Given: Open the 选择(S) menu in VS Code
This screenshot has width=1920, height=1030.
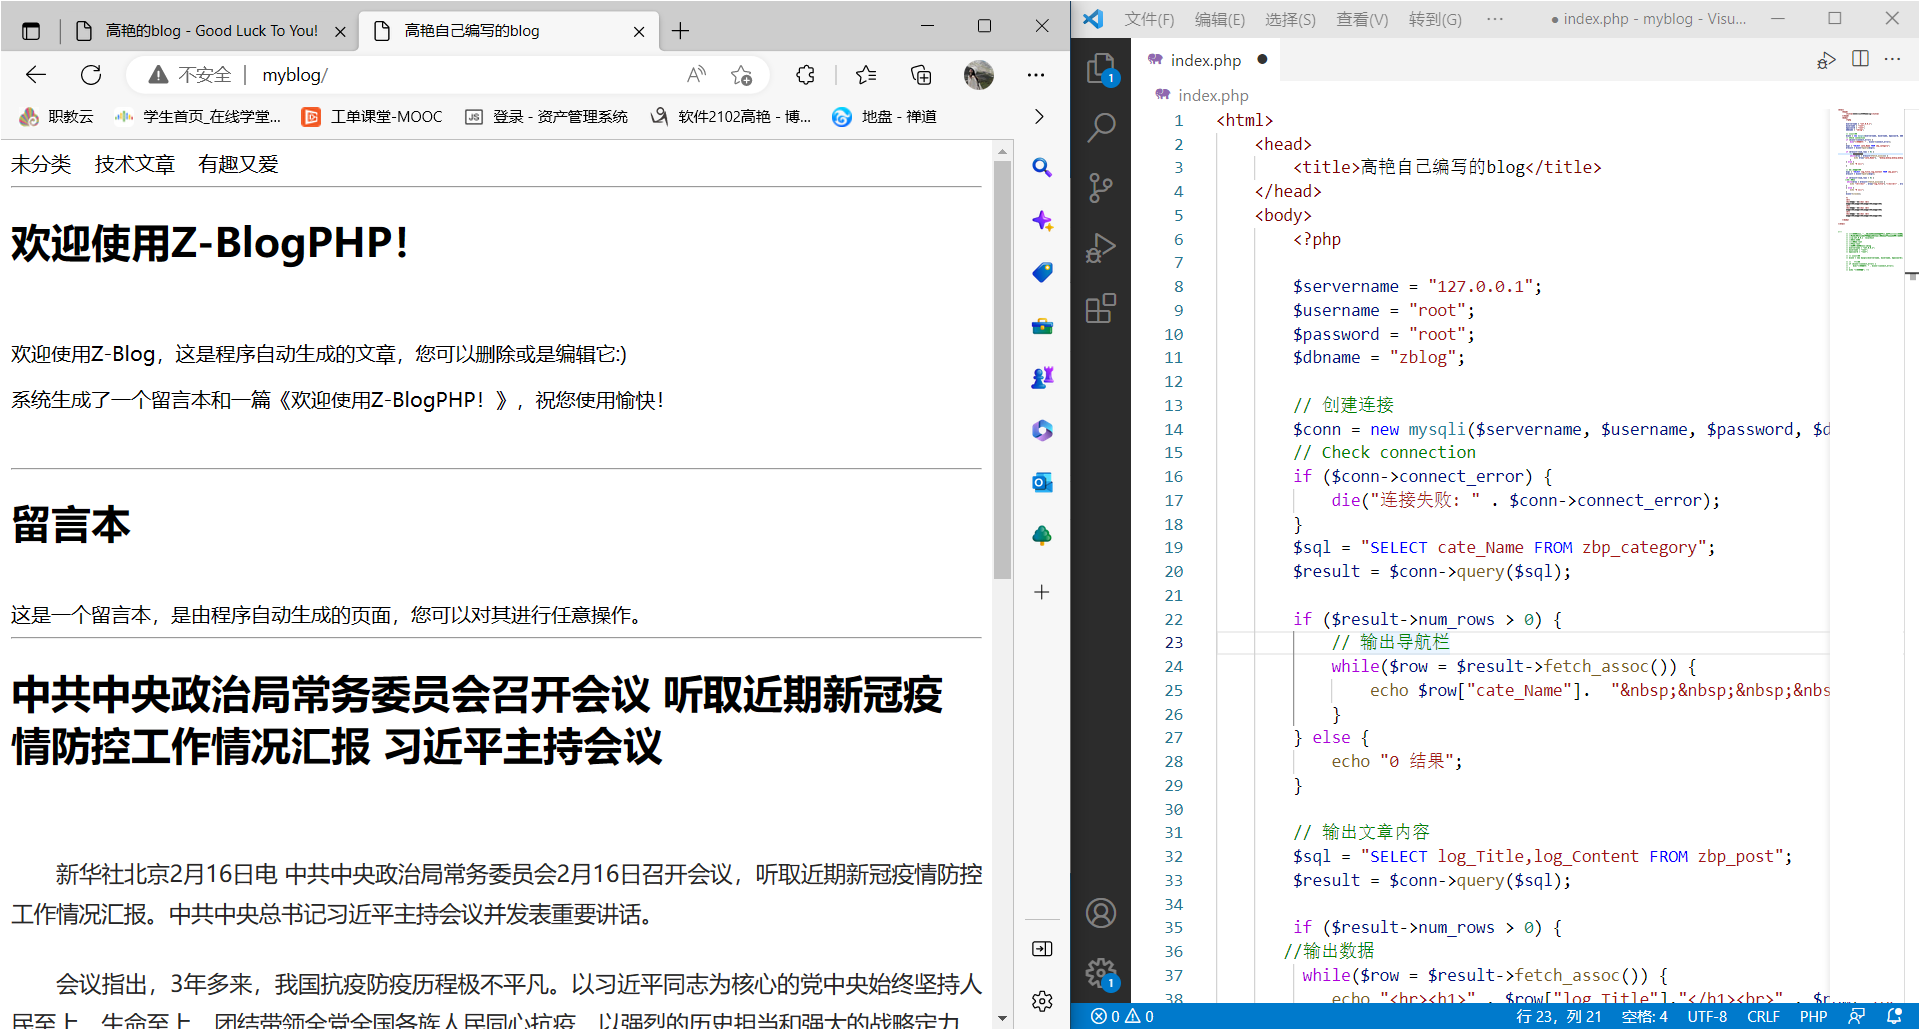Looking at the screenshot, I should (1290, 19).
